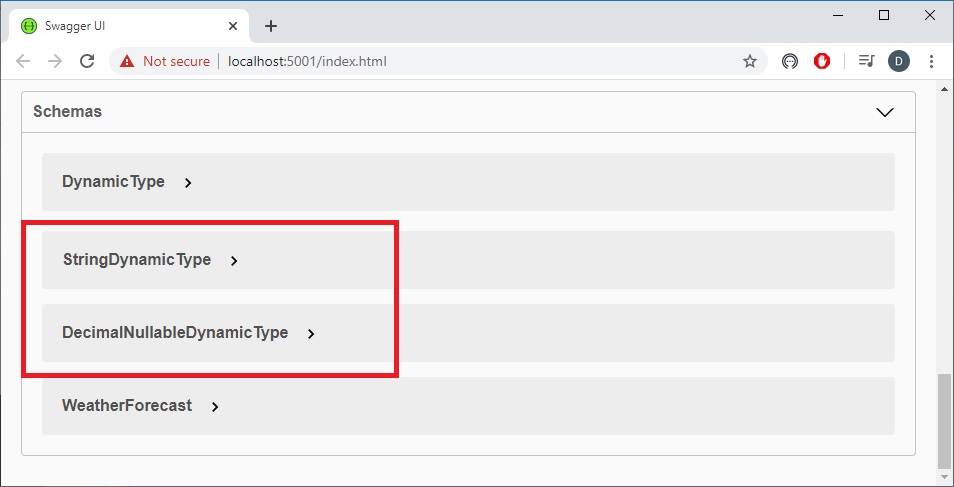Screen dimensions: 954x487
Task: Click the browser back arrow
Action: [x=23, y=61]
